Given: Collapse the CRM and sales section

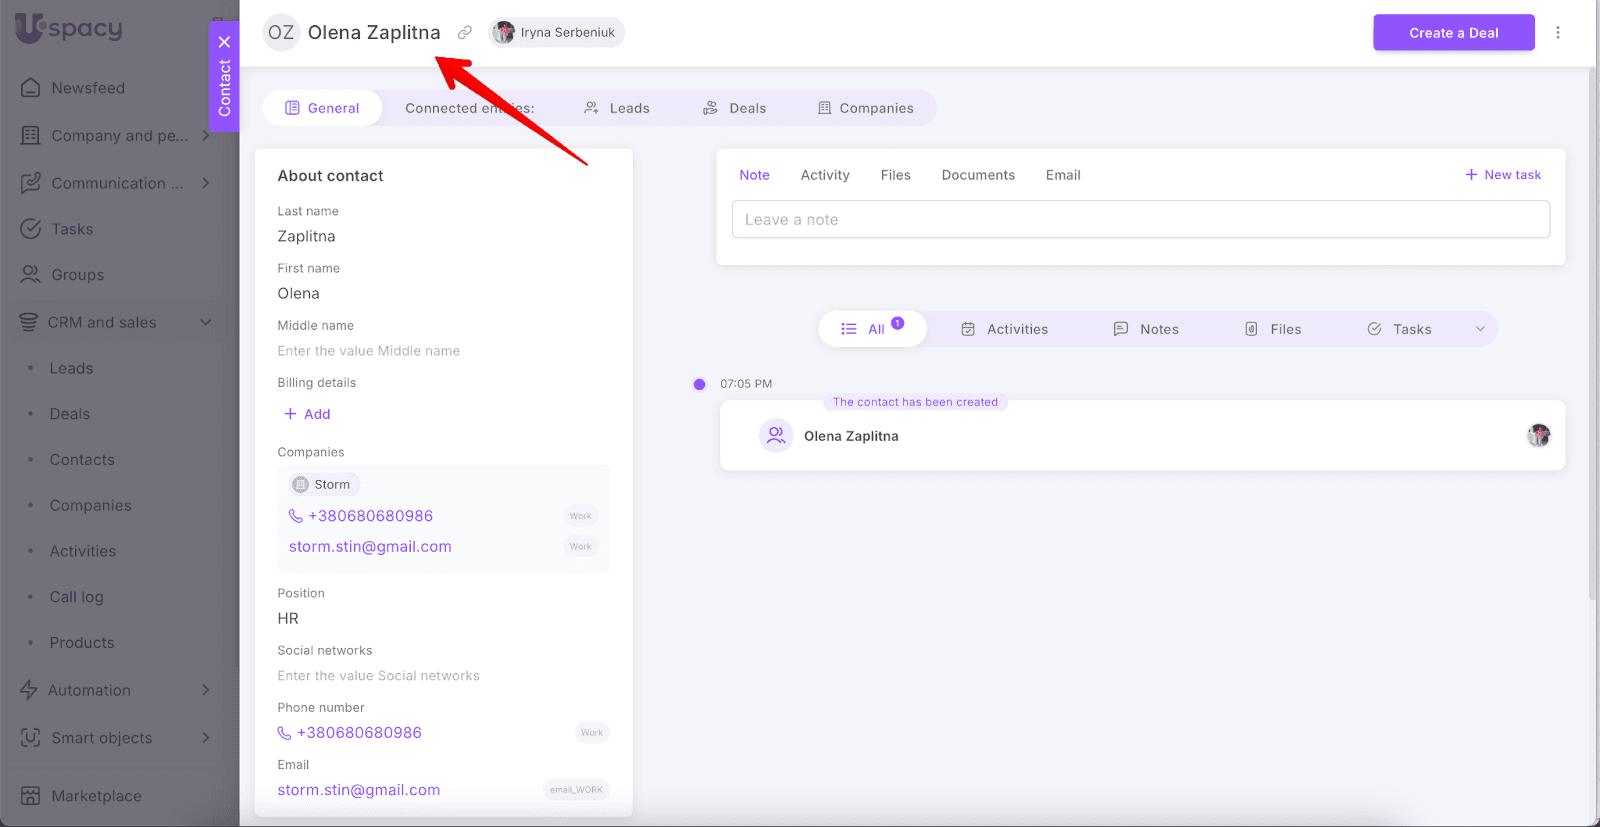Looking at the screenshot, I should tap(206, 323).
